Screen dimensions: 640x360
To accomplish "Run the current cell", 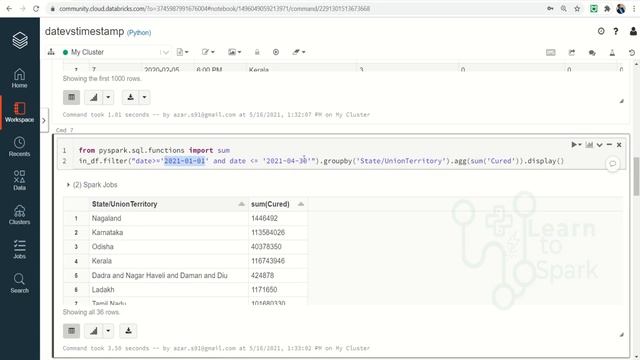I will [576, 144].
